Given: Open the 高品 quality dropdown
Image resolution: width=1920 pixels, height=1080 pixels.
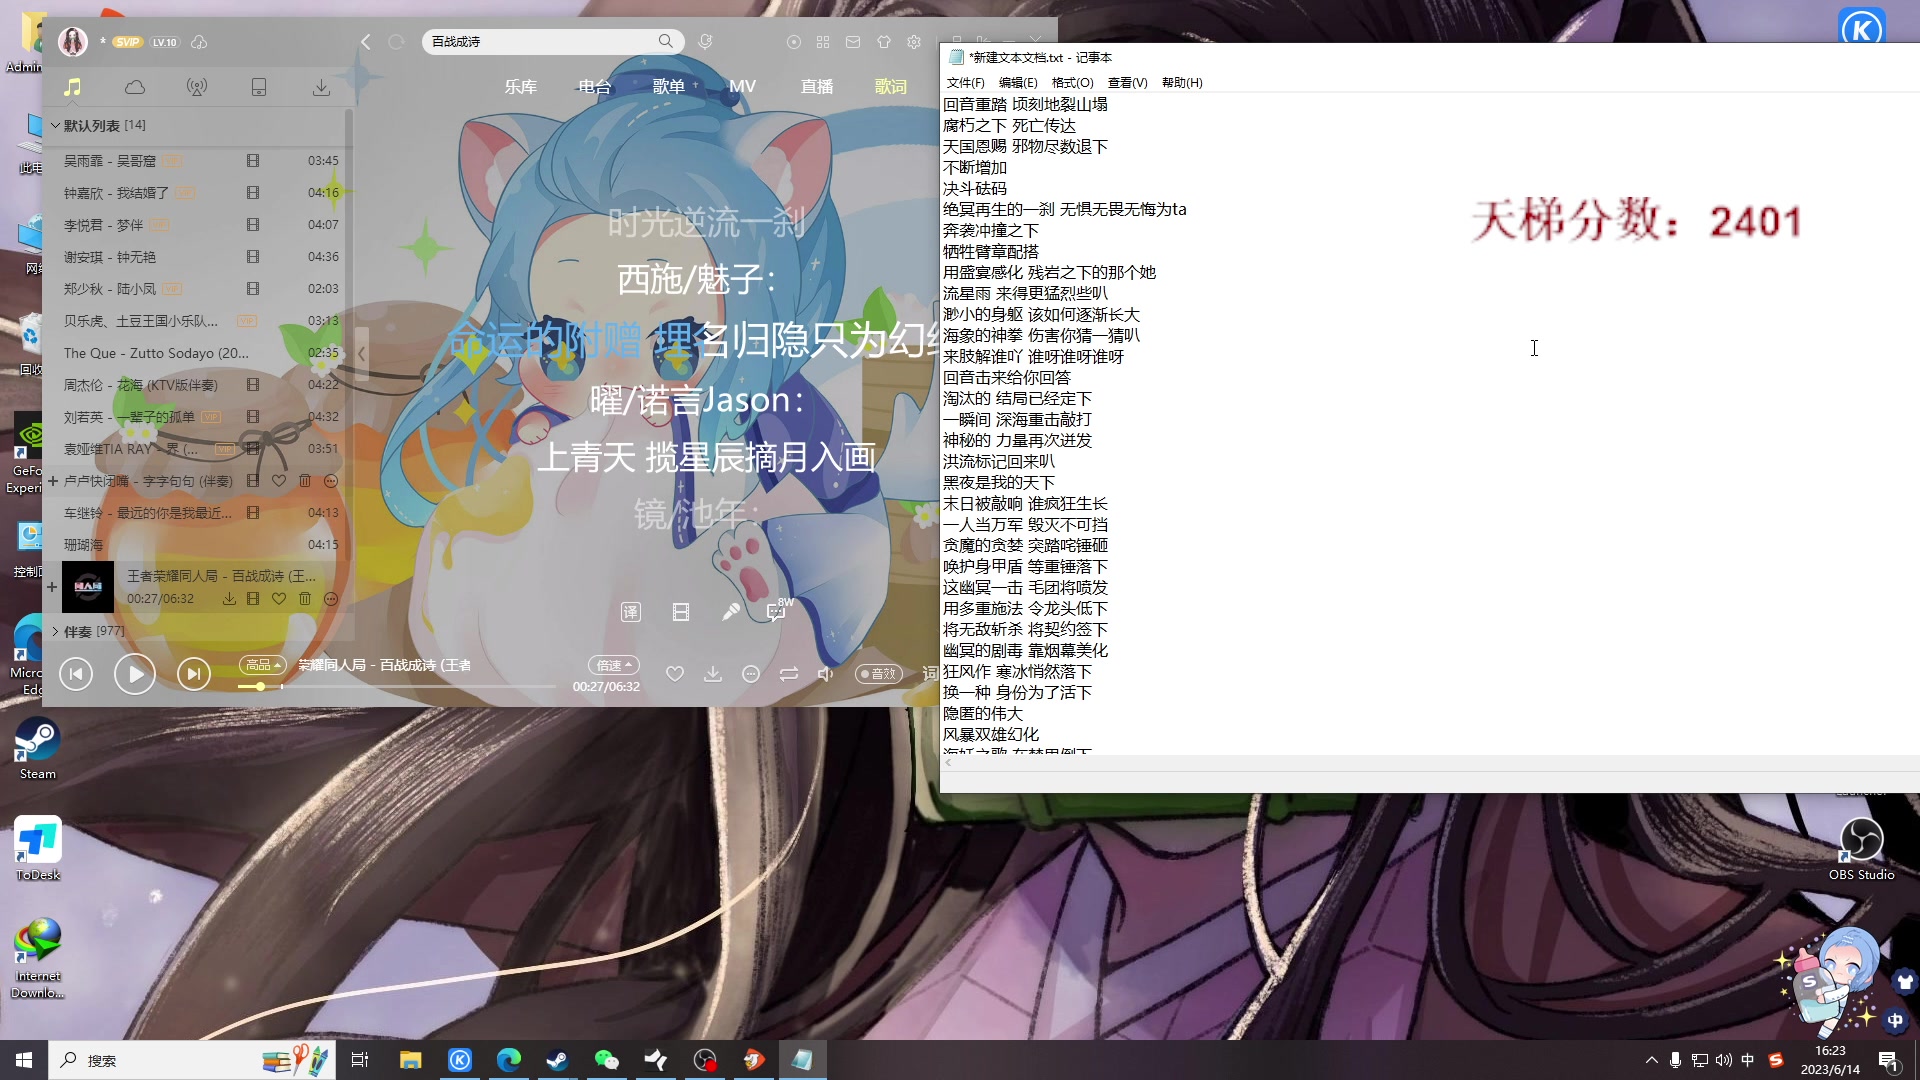Looking at the screenshot, I should pyautogui.click(x=263, y=665).
